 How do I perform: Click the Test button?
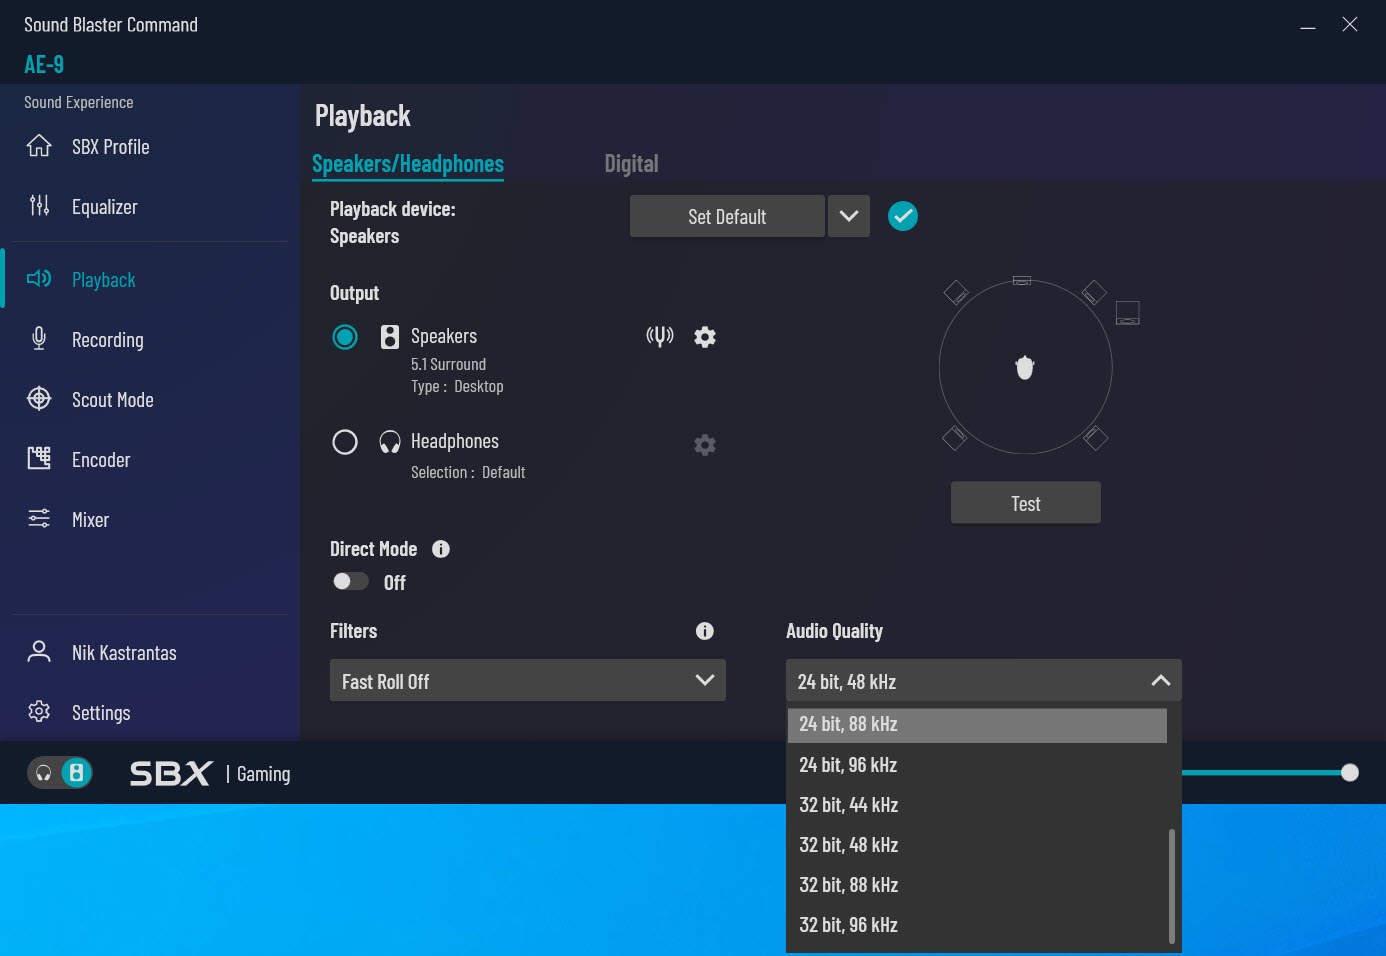click(1026, 503)
